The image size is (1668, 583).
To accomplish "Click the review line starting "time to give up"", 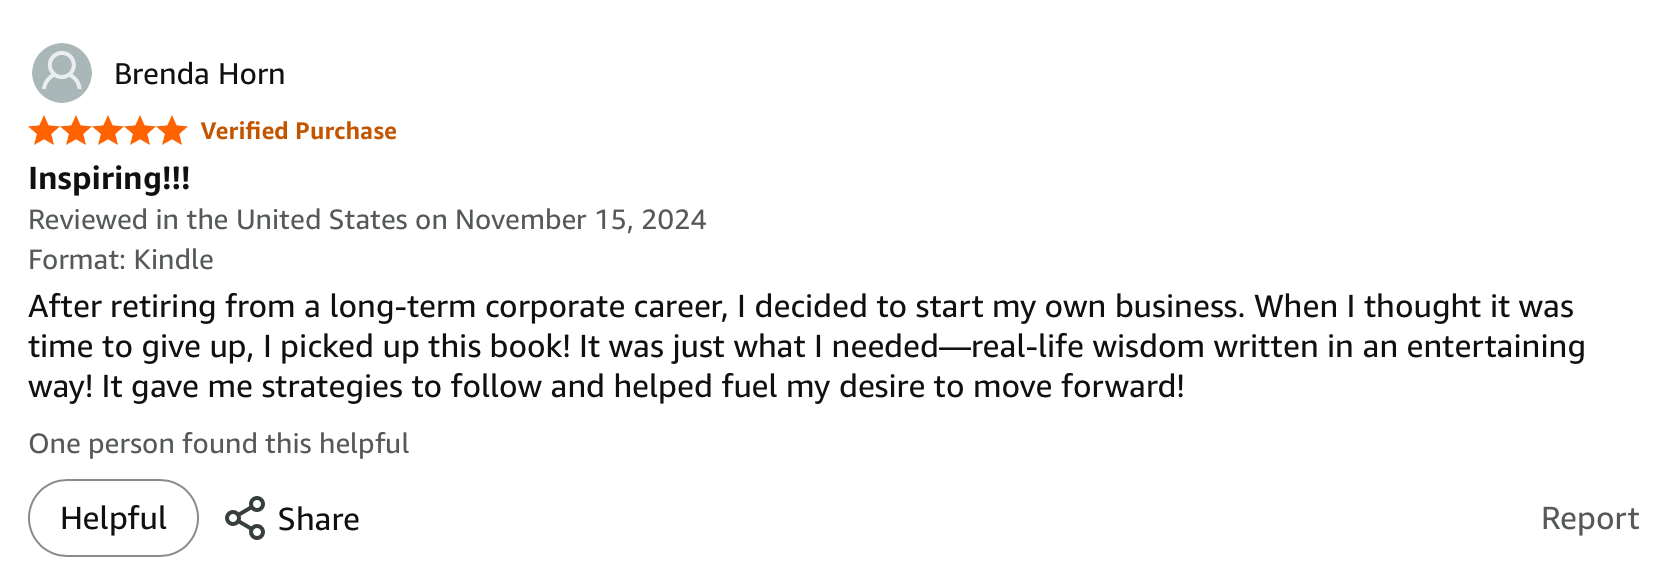I will 806,346.
